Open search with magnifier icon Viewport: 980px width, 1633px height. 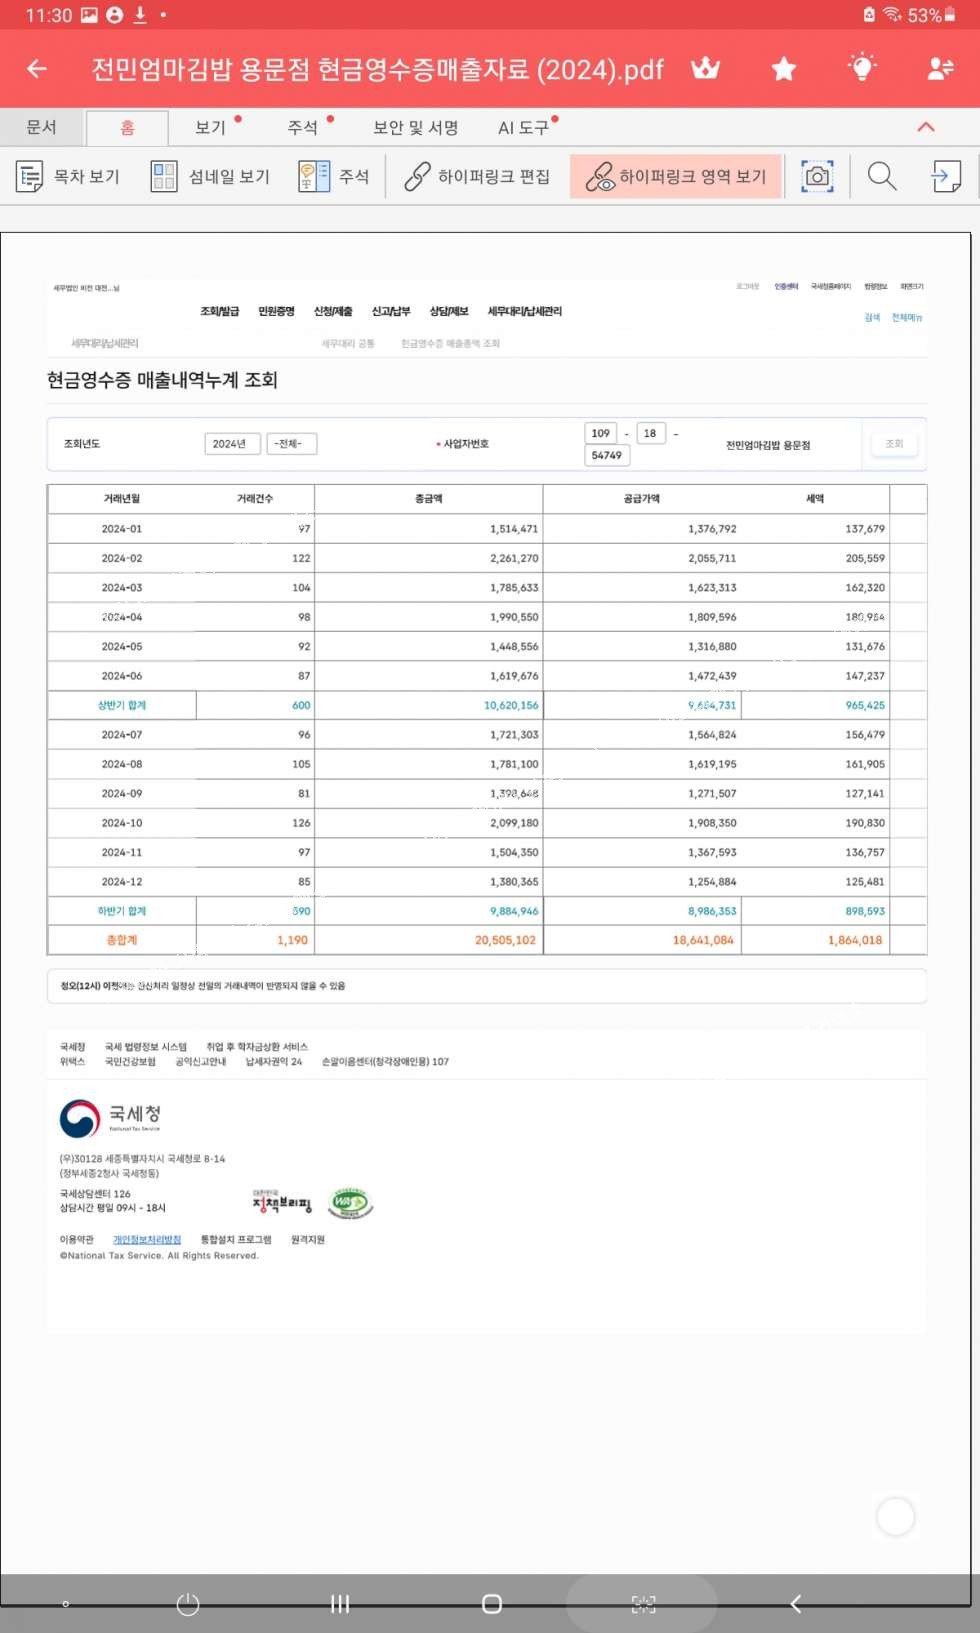click(881, 177)
